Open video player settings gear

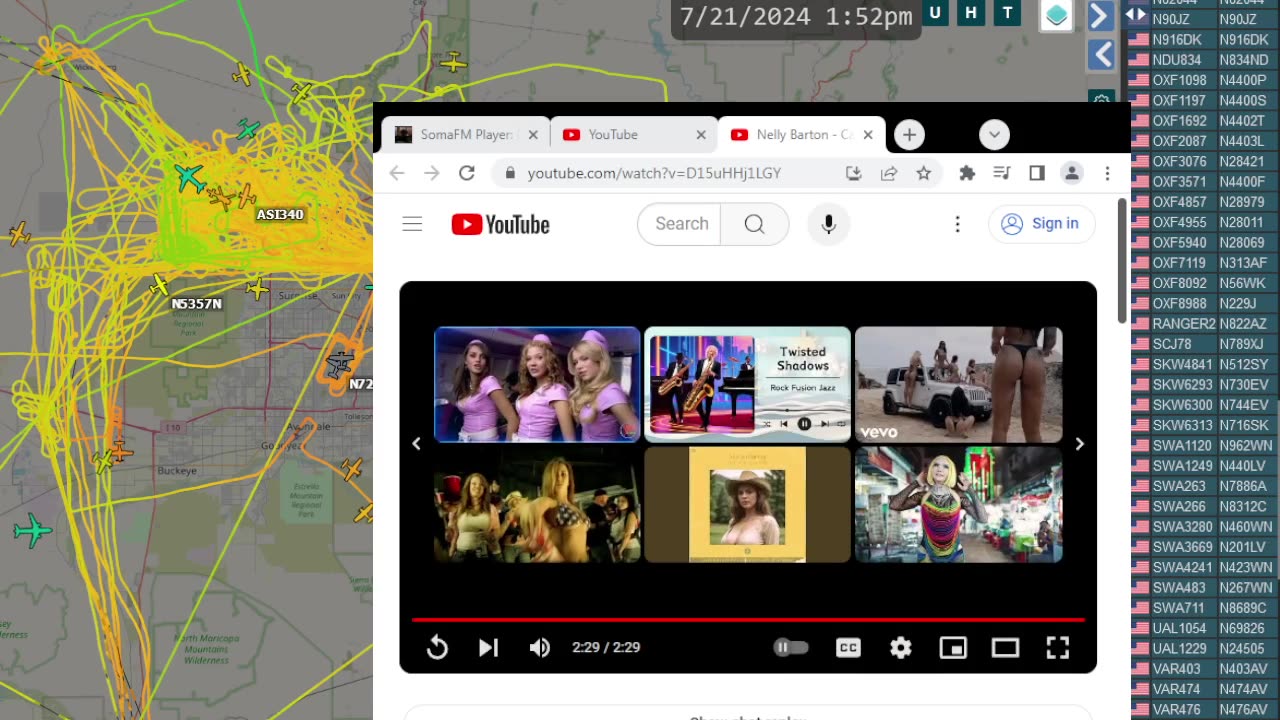click(901, 648)
